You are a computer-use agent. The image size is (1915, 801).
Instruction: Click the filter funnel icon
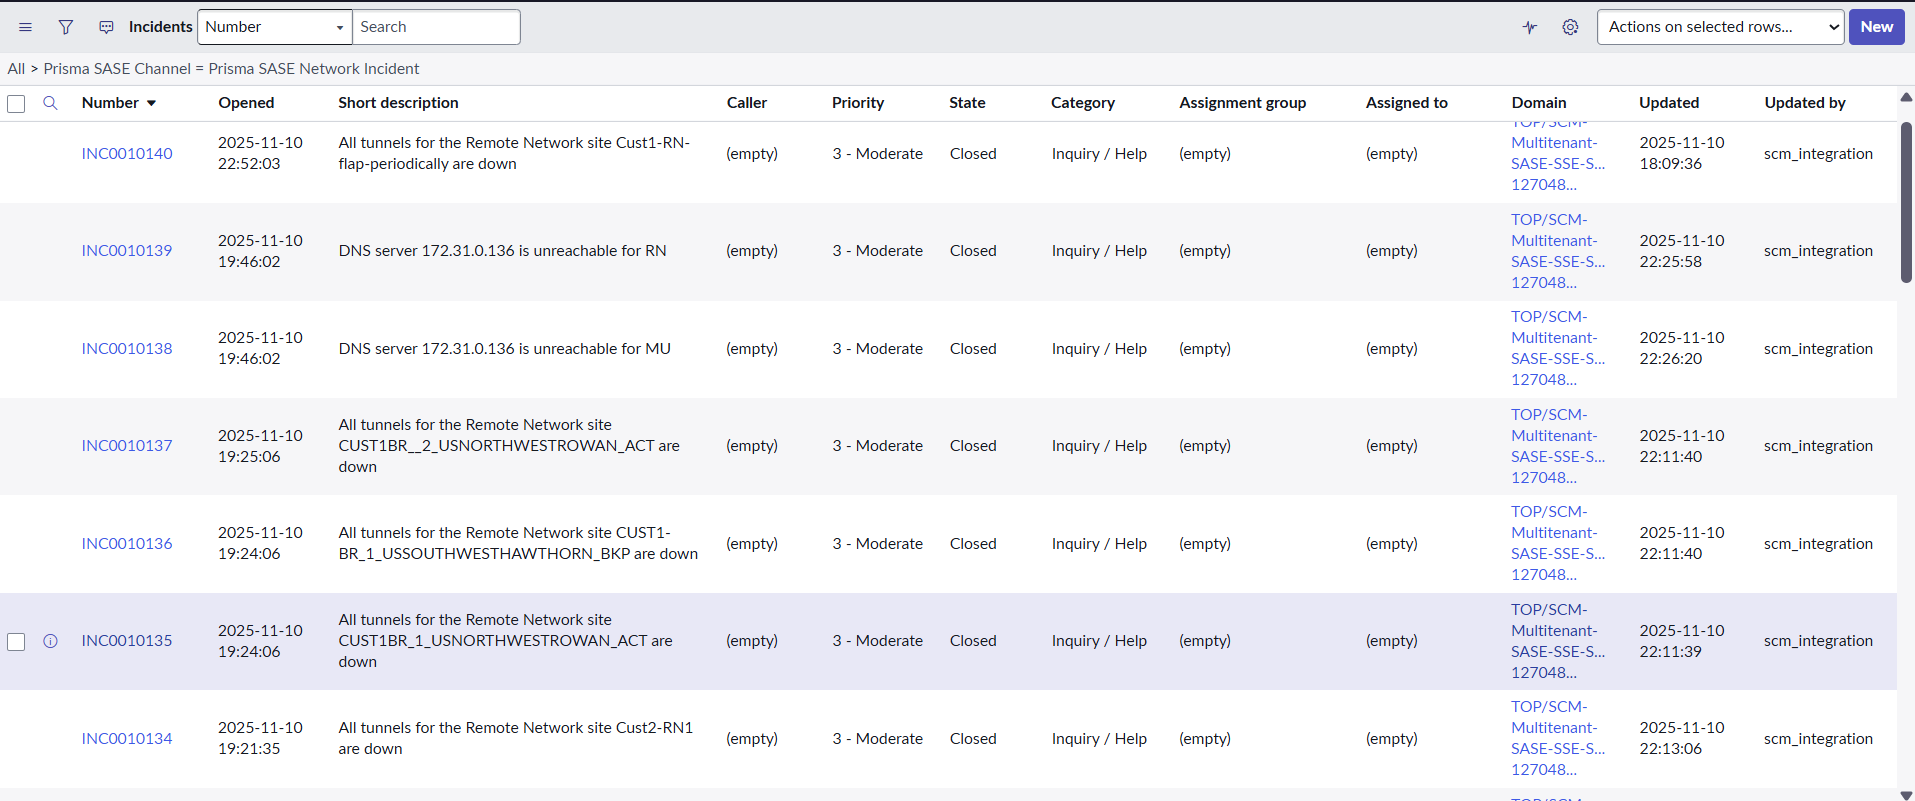(x=66, y=27)
